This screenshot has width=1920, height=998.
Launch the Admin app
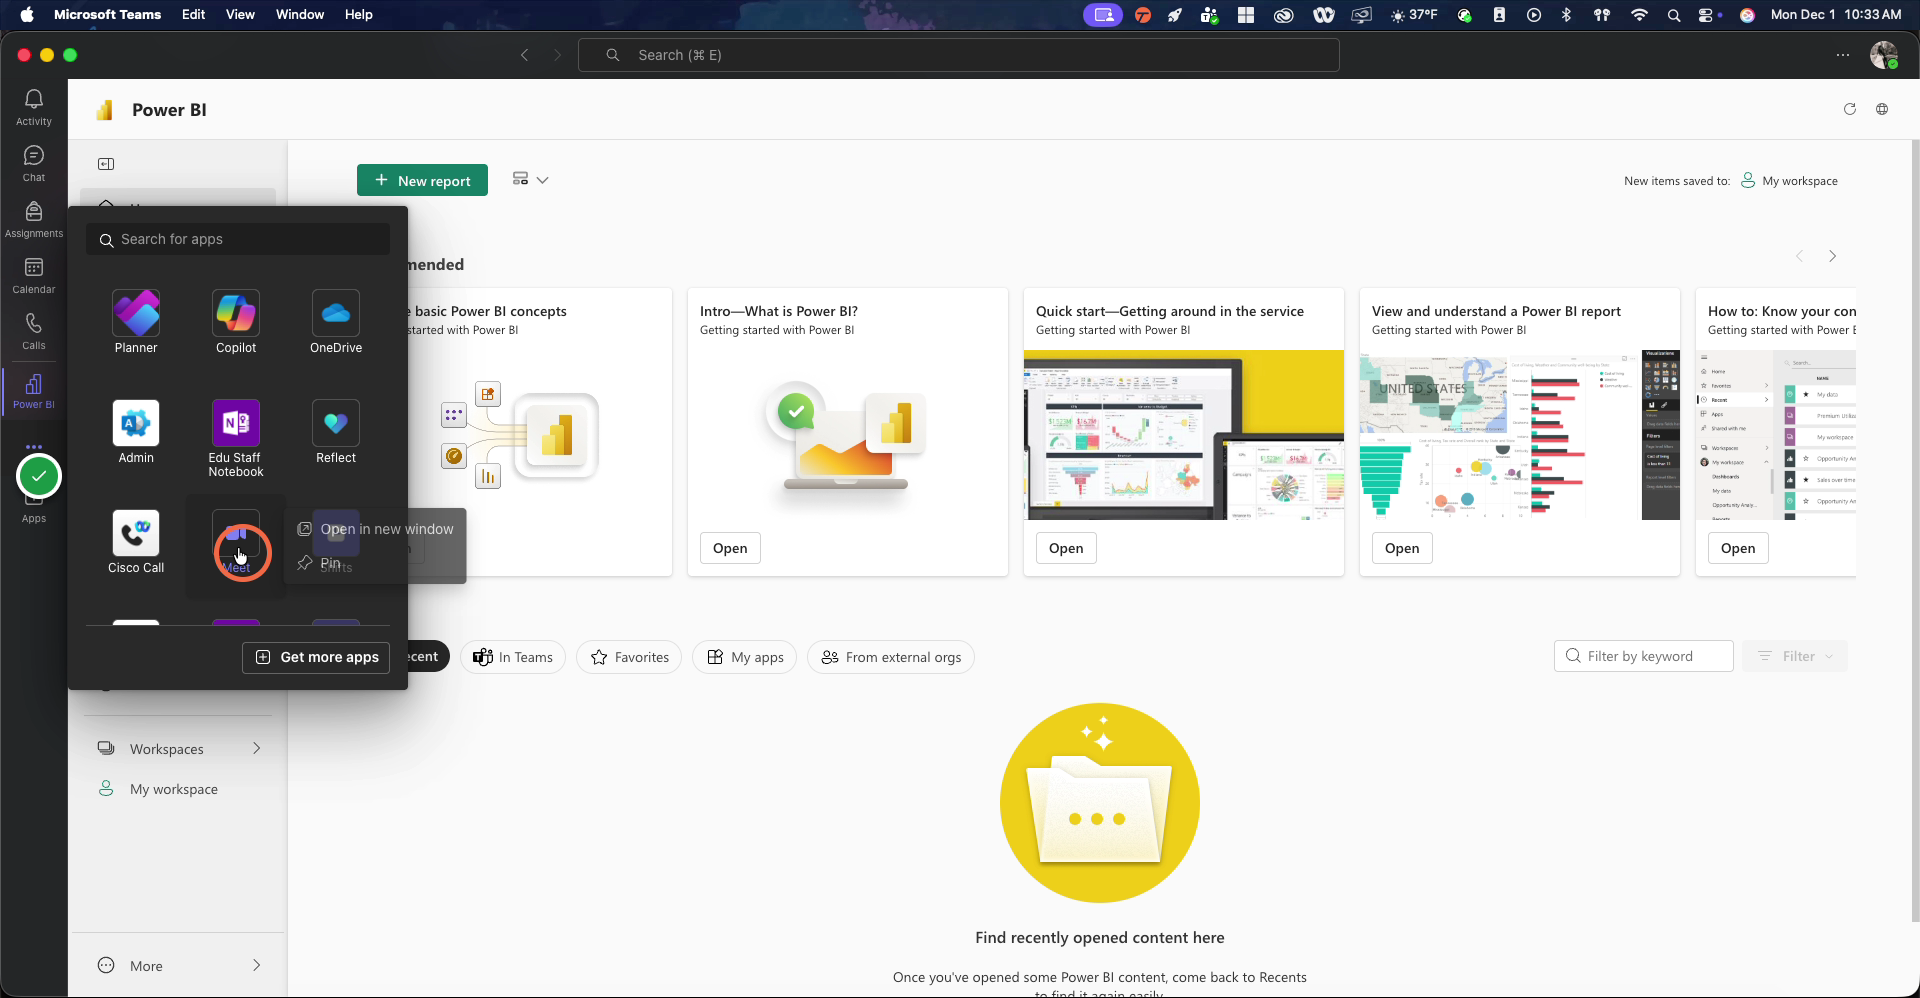[136, 432]
